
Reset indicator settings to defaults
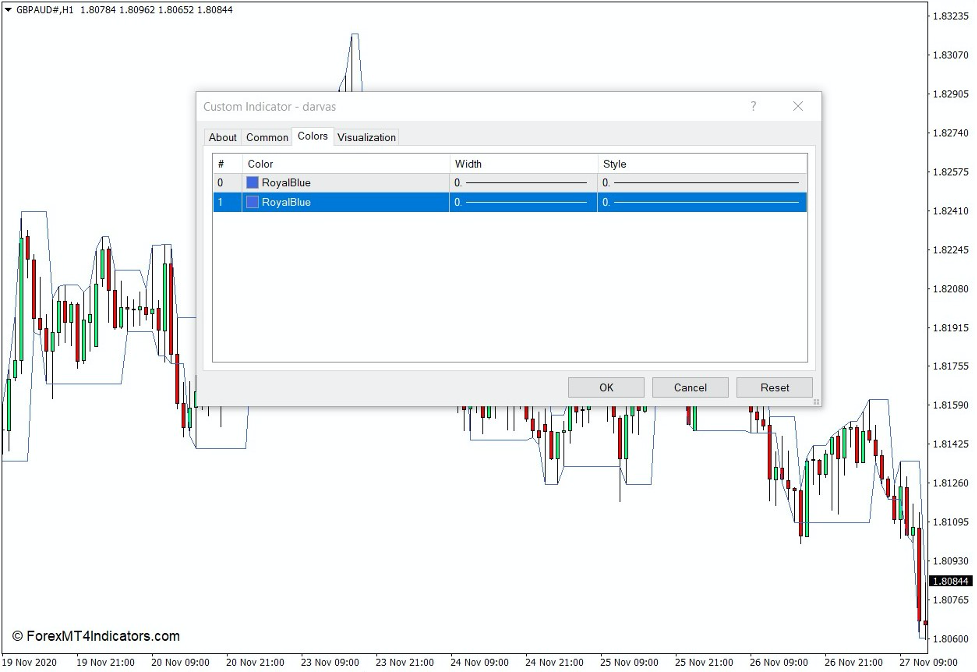click(774, 387)
